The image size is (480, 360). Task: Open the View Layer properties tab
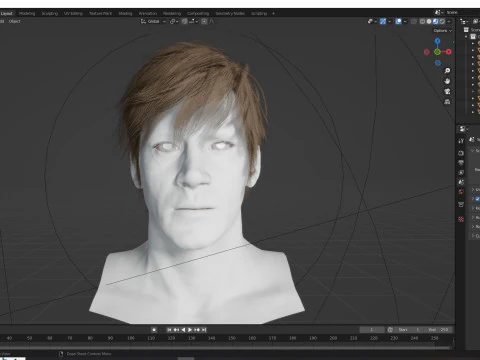point(461,172)
